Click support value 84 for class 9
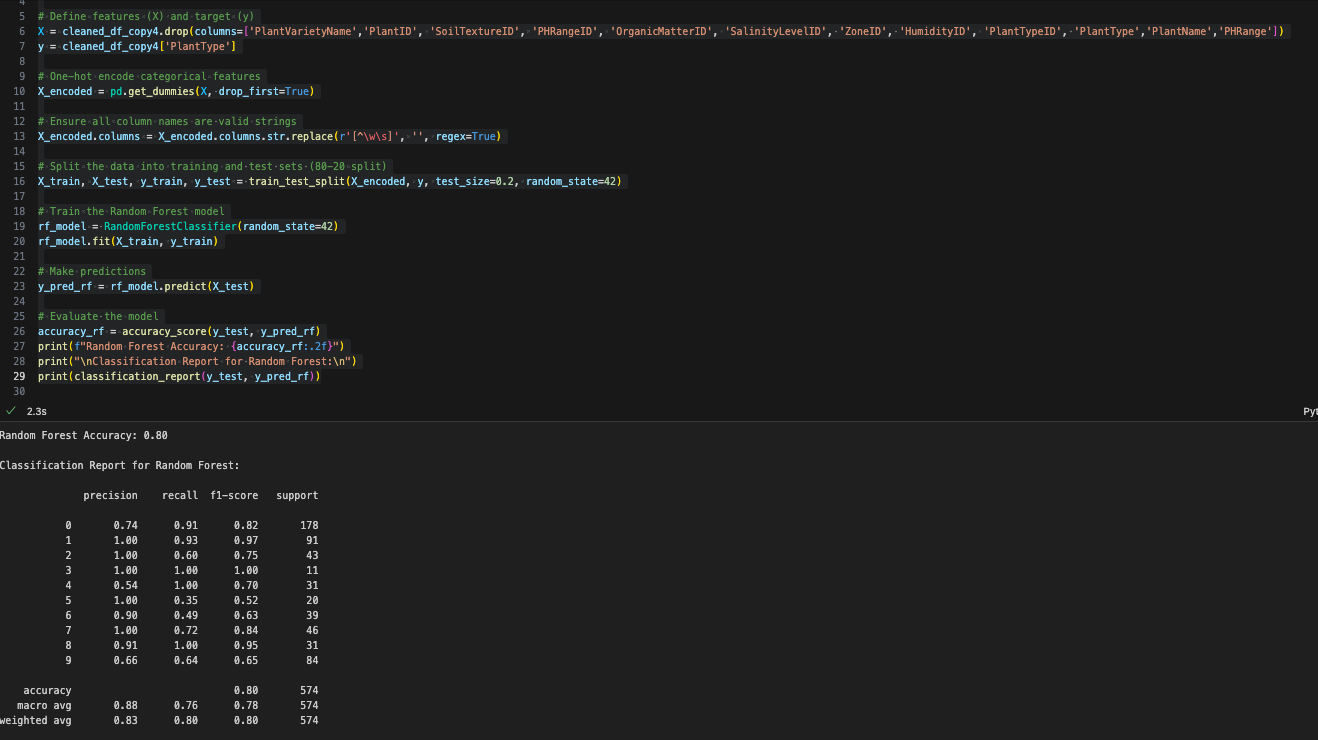This screenshot has height=740, width=1318. tap(312, 660)
